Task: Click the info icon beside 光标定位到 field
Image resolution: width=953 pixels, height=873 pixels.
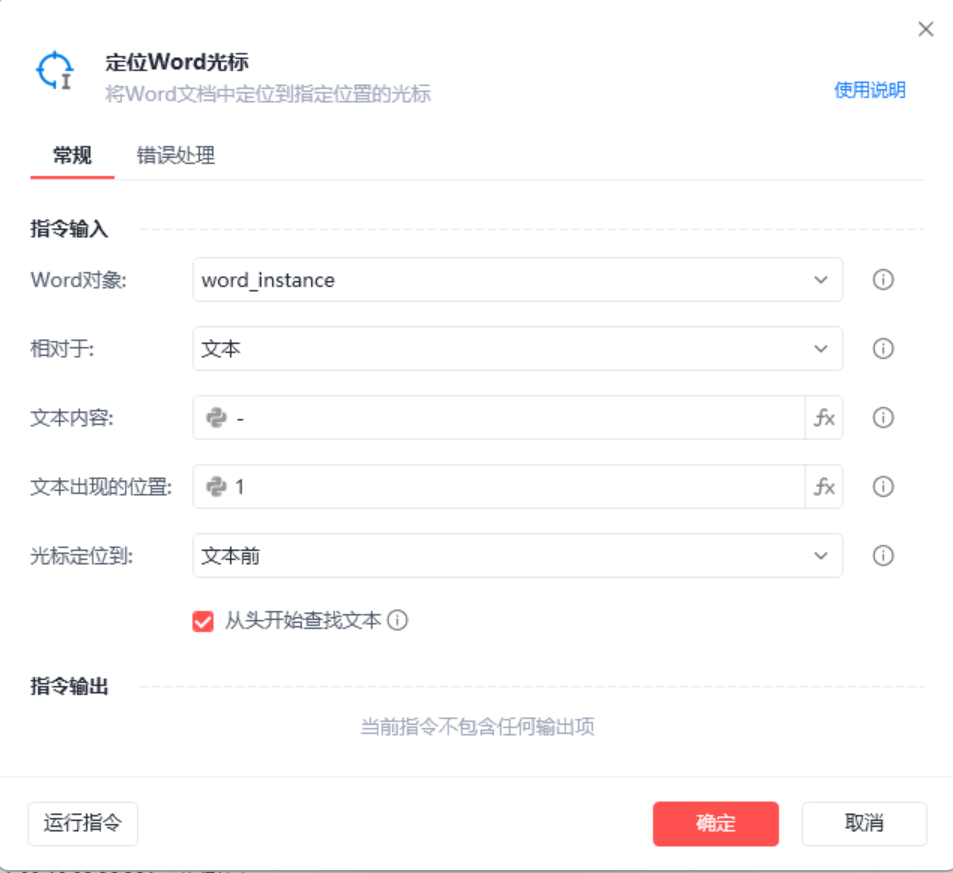Action: point(882,556)
